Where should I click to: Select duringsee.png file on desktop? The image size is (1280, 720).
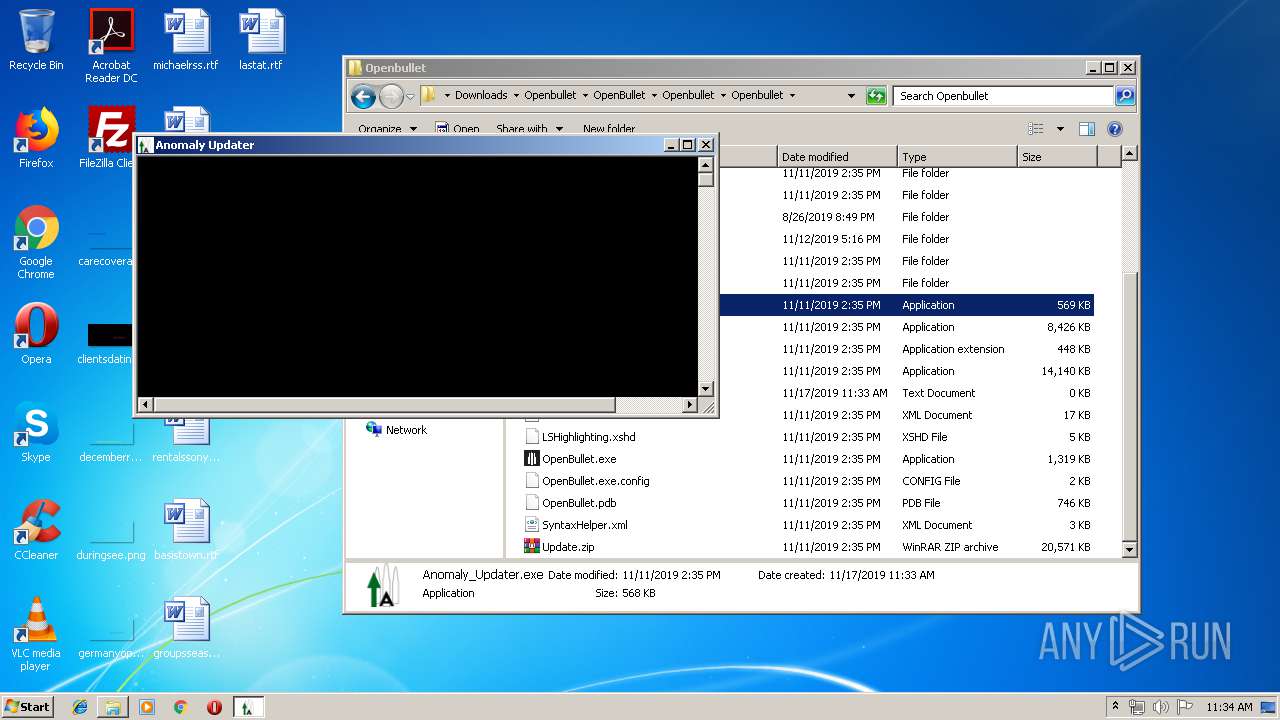111,530
